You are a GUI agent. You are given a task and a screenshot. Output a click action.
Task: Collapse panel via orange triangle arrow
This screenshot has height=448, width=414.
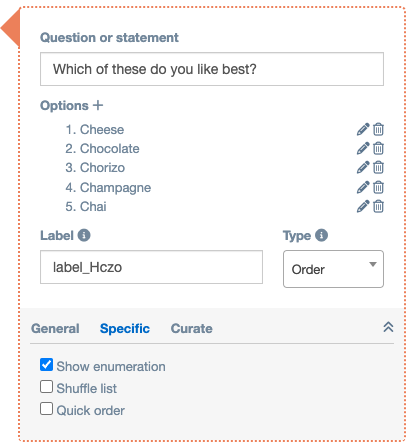tap(11, 28)
